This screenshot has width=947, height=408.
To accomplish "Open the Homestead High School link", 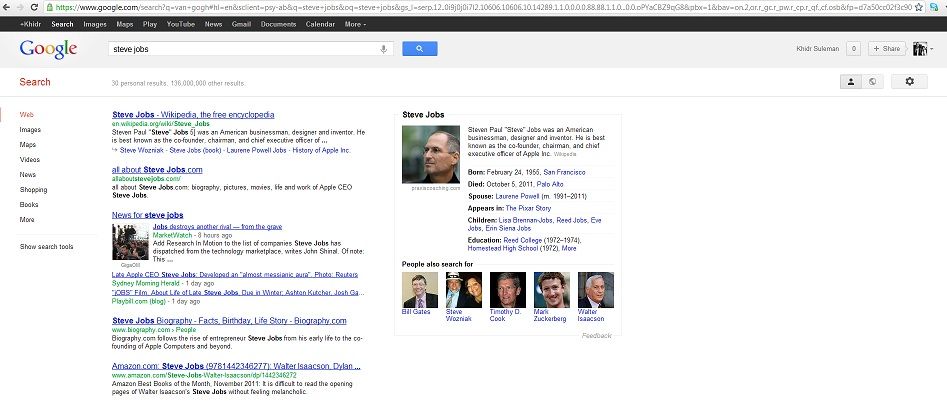I will pos(502,248).
